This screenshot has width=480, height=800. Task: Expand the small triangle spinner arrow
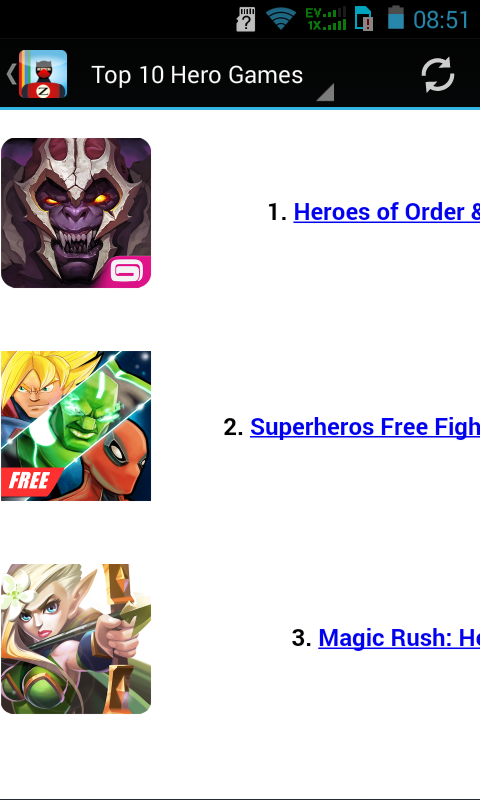tap(325, 92)
